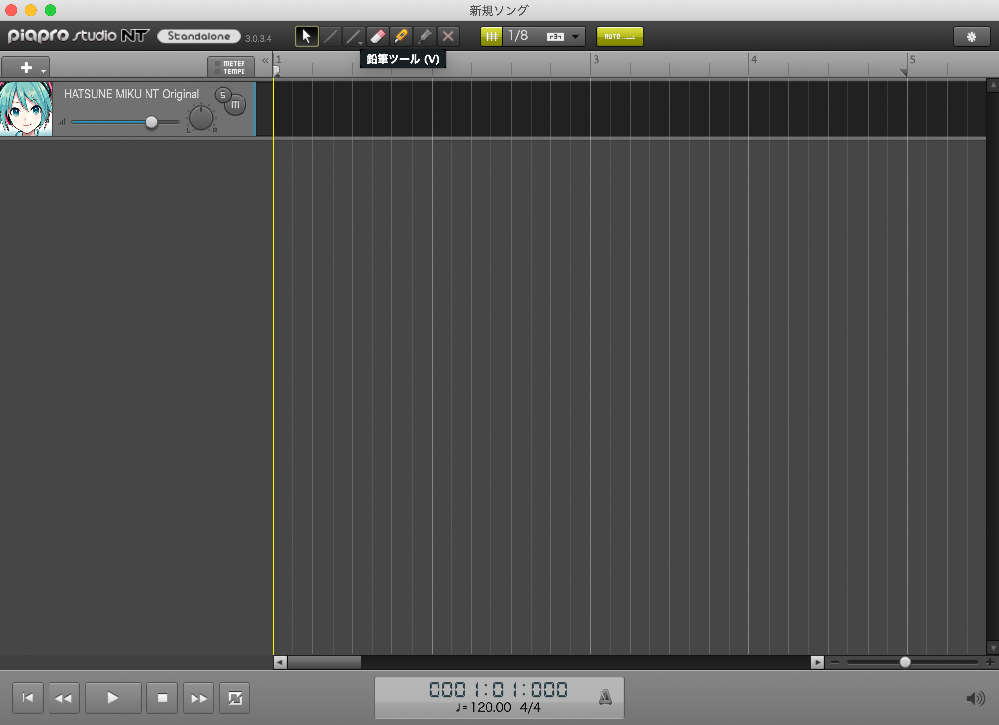Click the vertical scroll down arrow

(x=993, y=648)
